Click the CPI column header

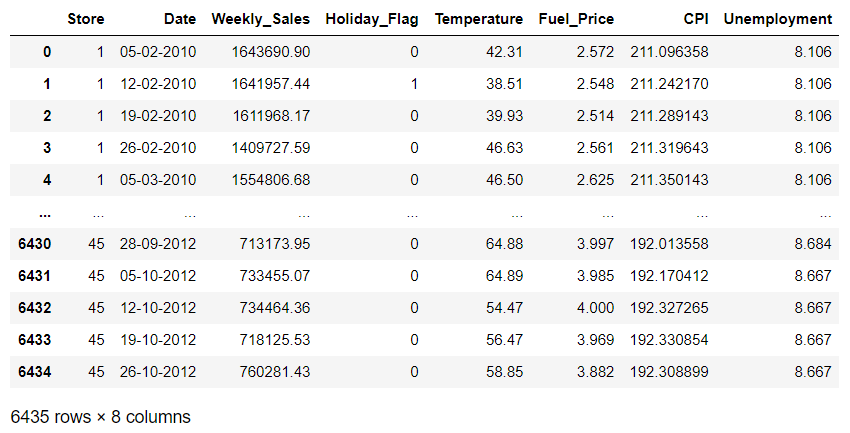(x=696, y=19)
